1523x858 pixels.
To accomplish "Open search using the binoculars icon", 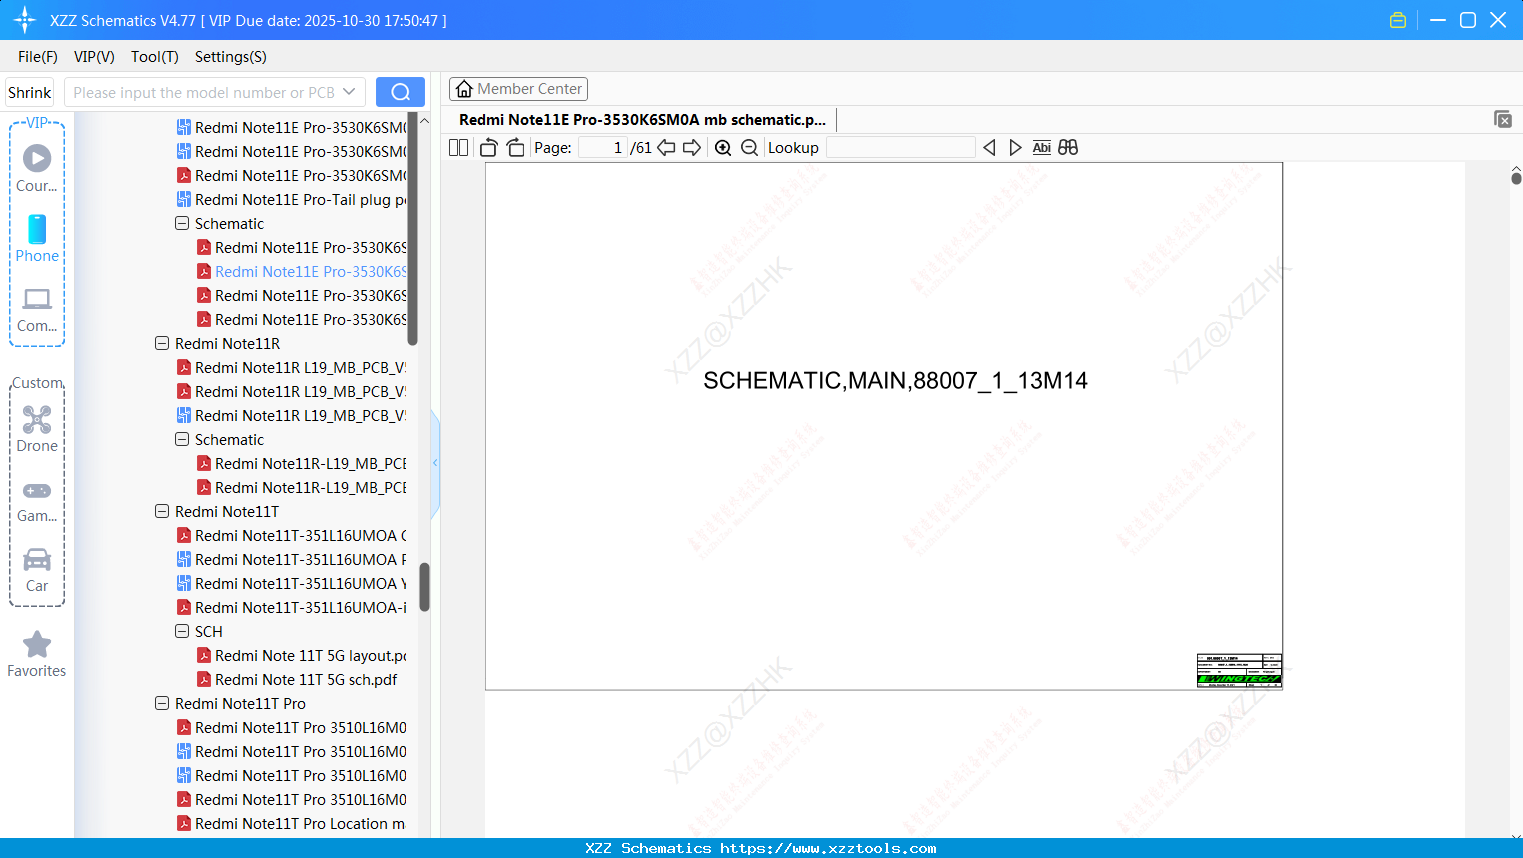I will click(x=1067, y=147).
